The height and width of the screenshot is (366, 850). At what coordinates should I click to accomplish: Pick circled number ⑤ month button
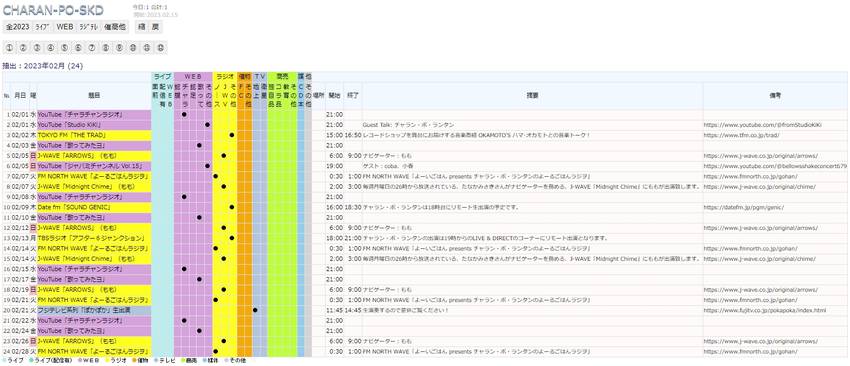point(65,48)
